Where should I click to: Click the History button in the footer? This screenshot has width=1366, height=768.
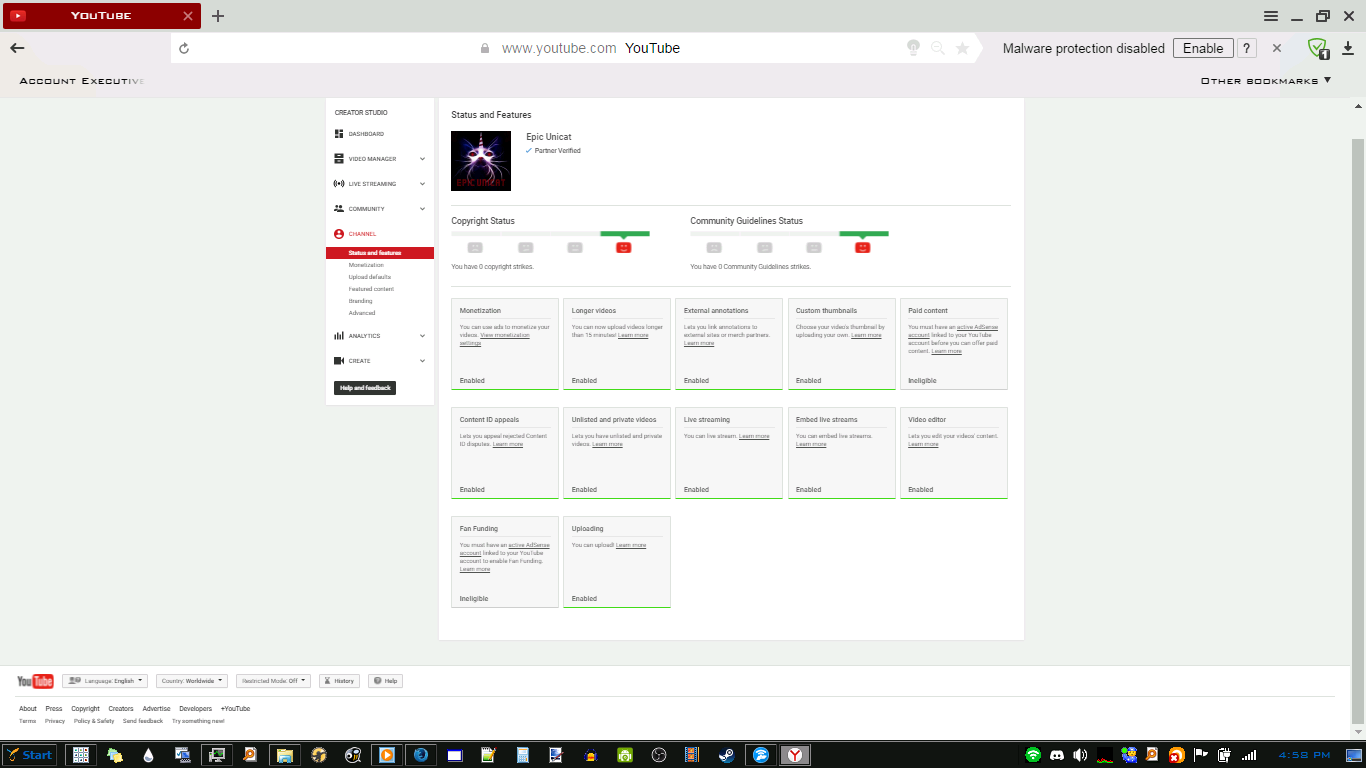(339, 681)
